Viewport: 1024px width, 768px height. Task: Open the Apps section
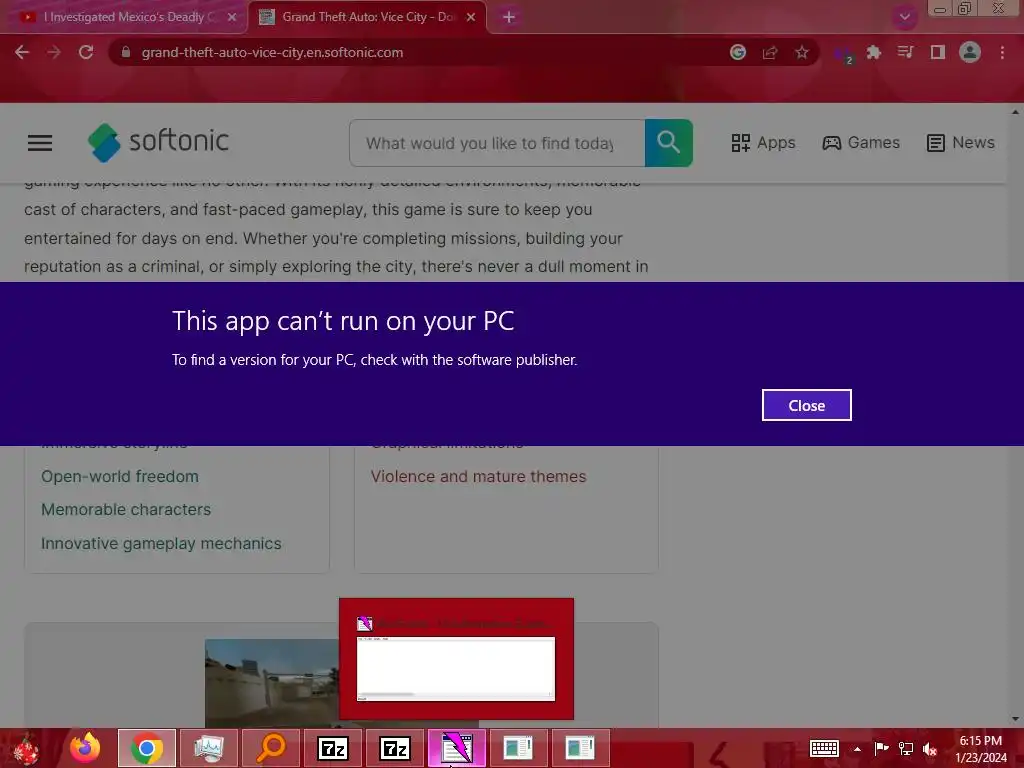tap(763, 142)
